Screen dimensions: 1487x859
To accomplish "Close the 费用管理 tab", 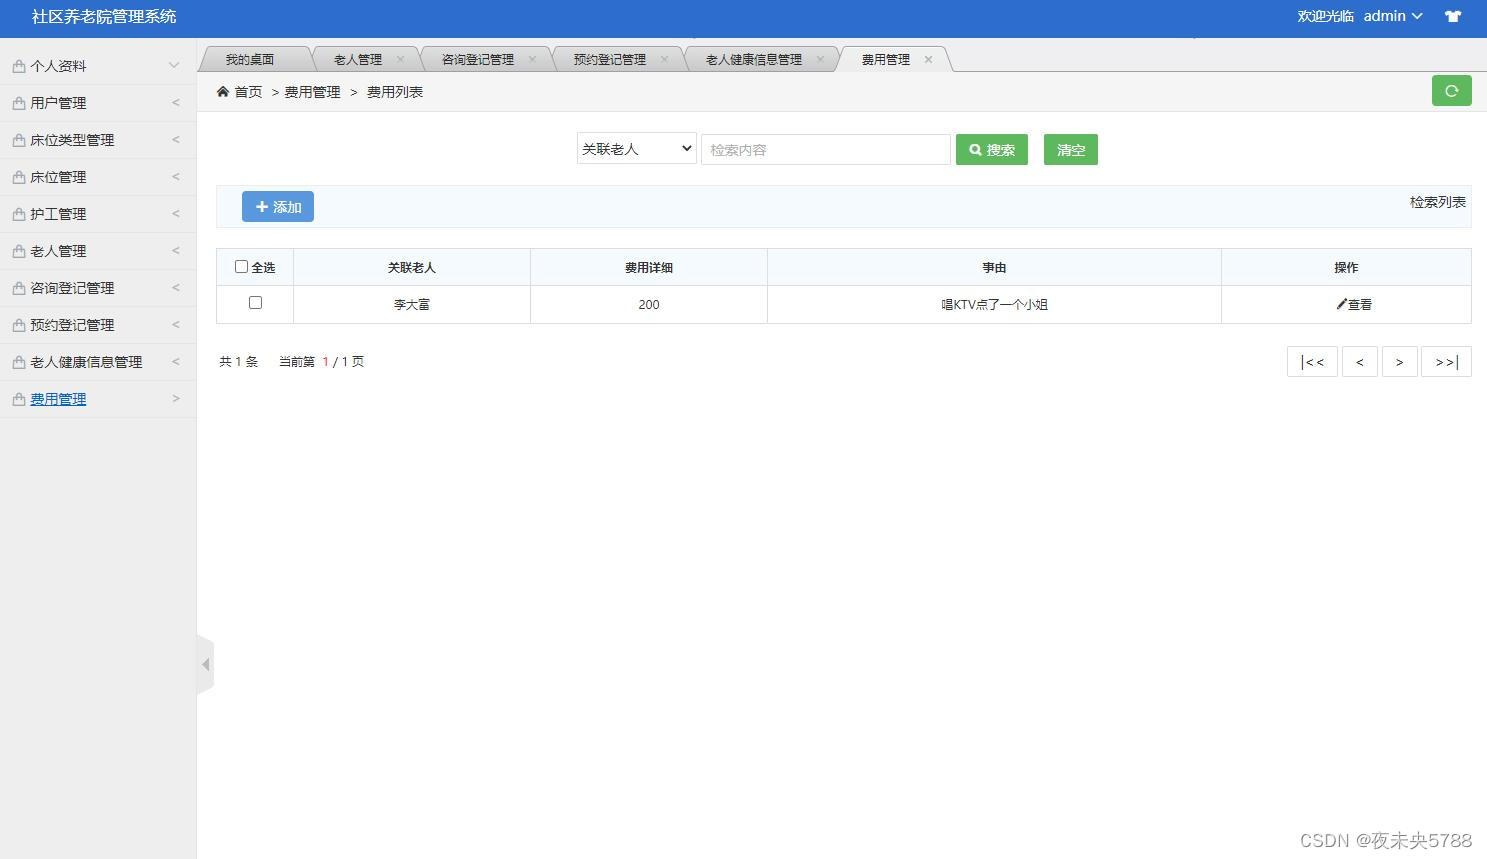I will pyautogui.click(x=928, y=59).
